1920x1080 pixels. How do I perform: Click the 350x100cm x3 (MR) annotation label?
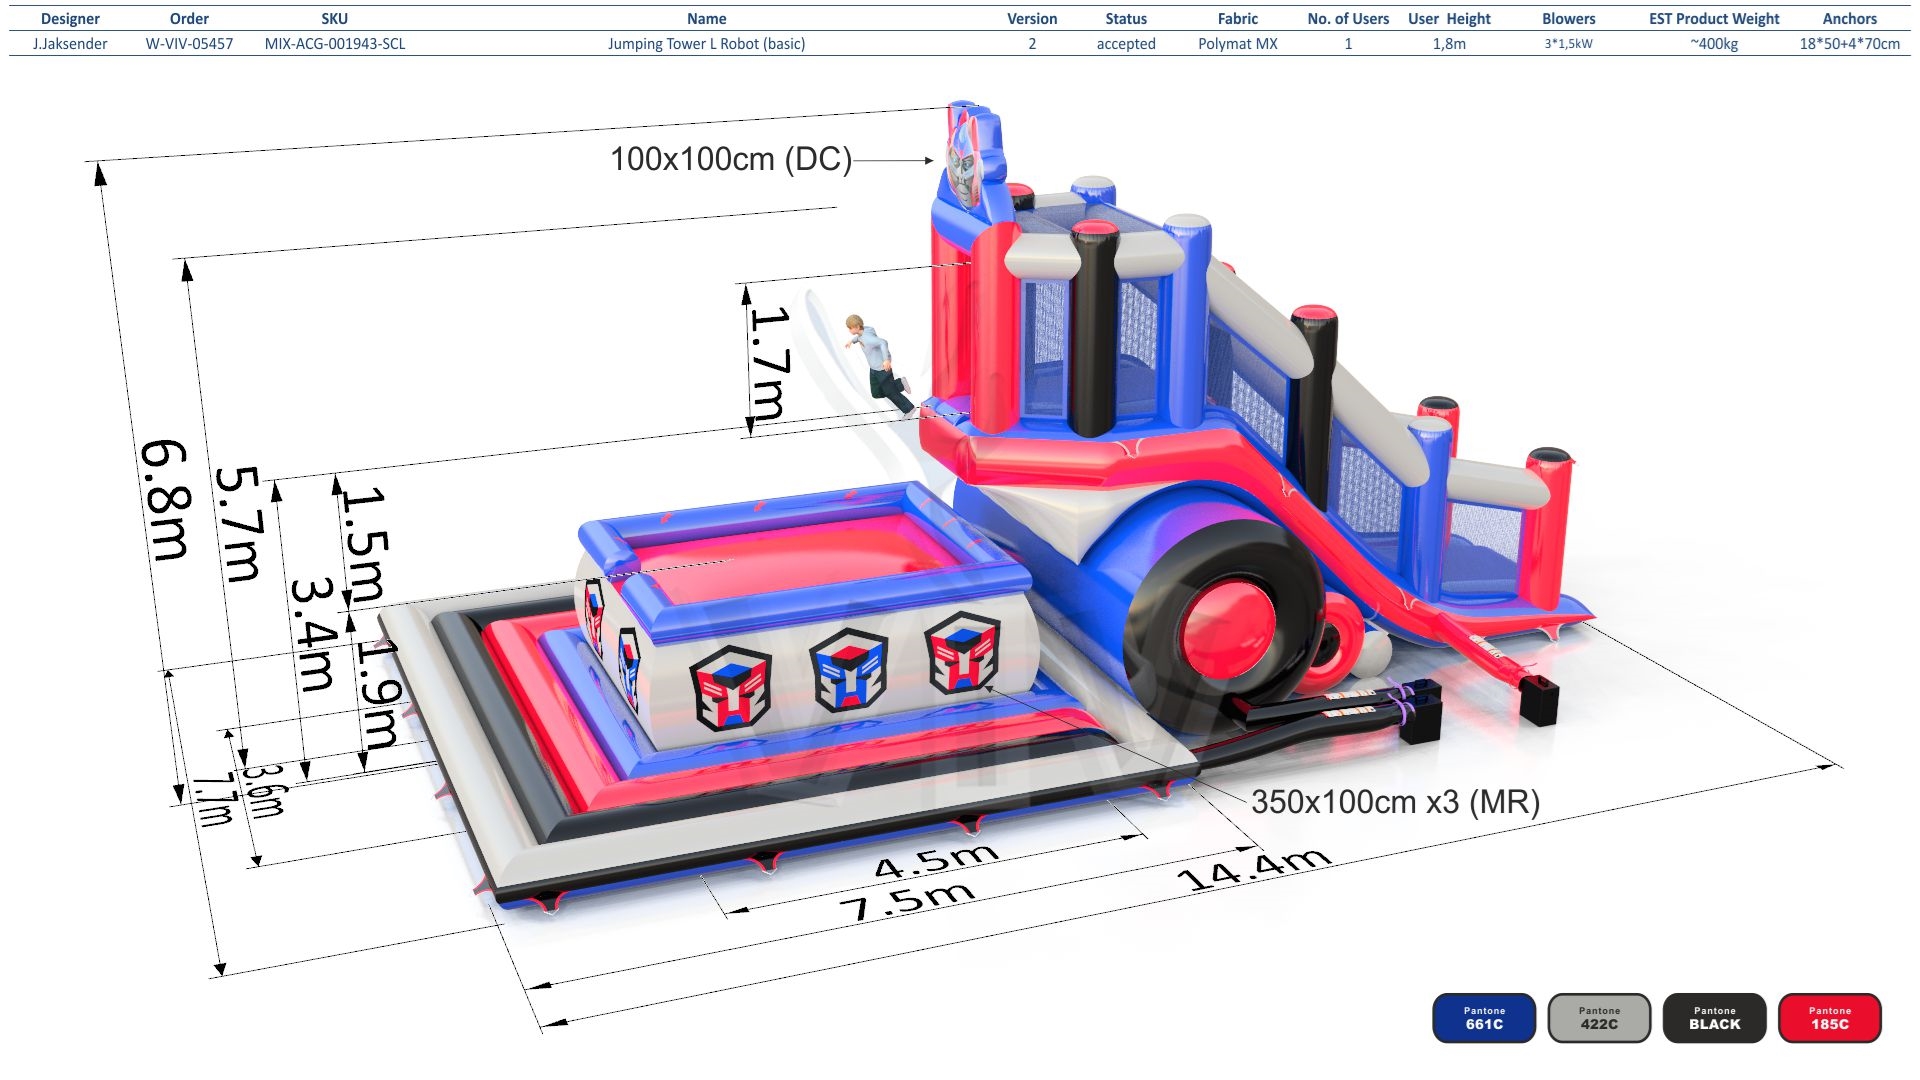click(x=1396, y=802)
